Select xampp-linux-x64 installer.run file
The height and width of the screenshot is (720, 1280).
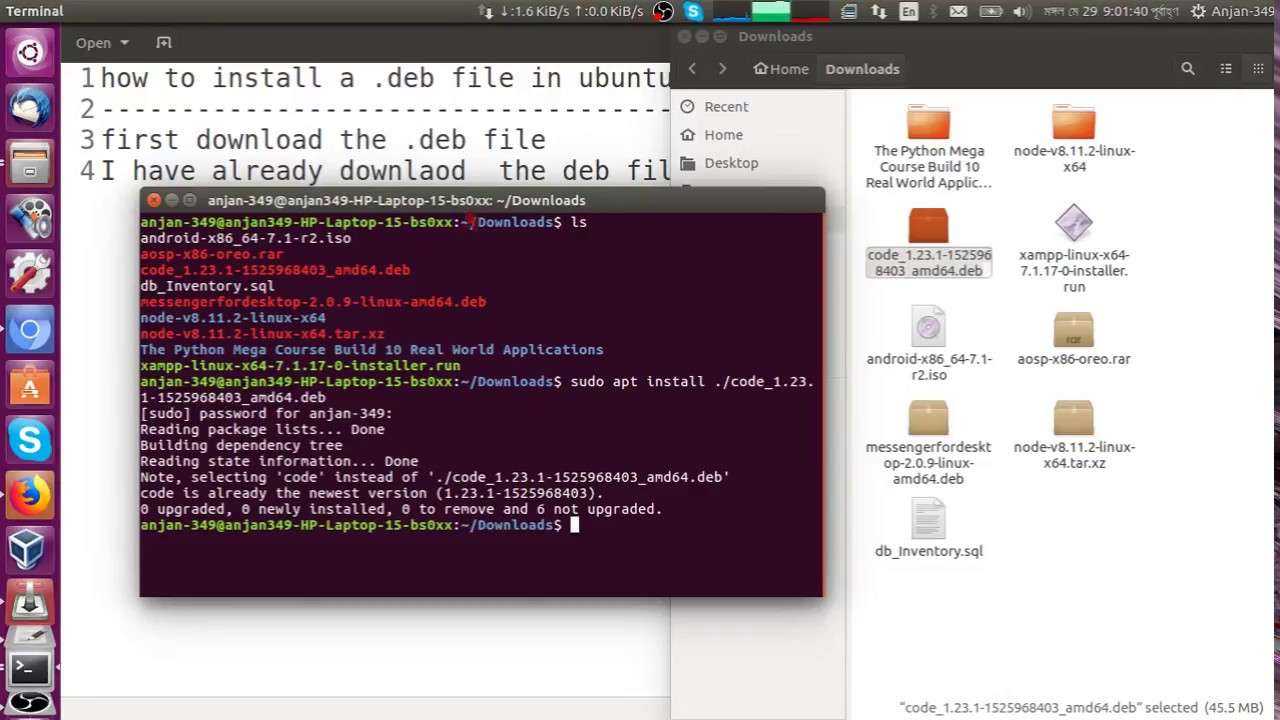[x=1074, y=249]
